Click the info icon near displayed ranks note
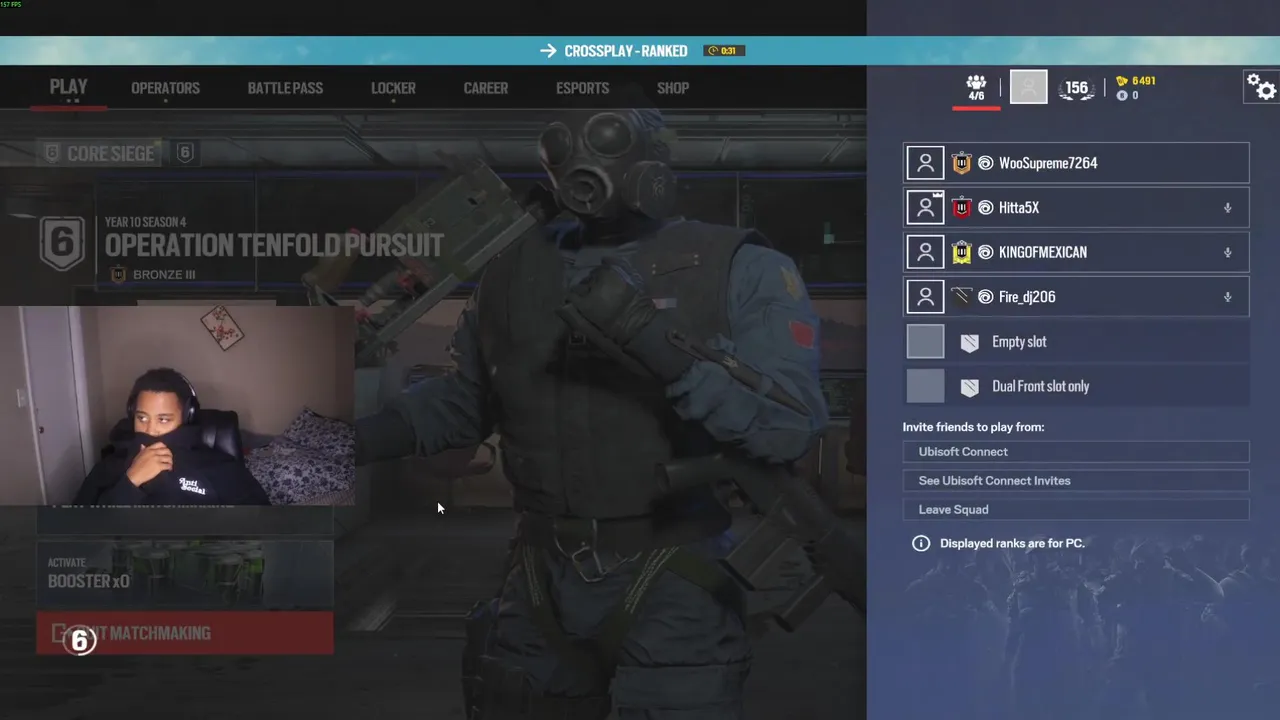Image resolution: width=1280 pixels, height=720 pixels. click(921, 543)
